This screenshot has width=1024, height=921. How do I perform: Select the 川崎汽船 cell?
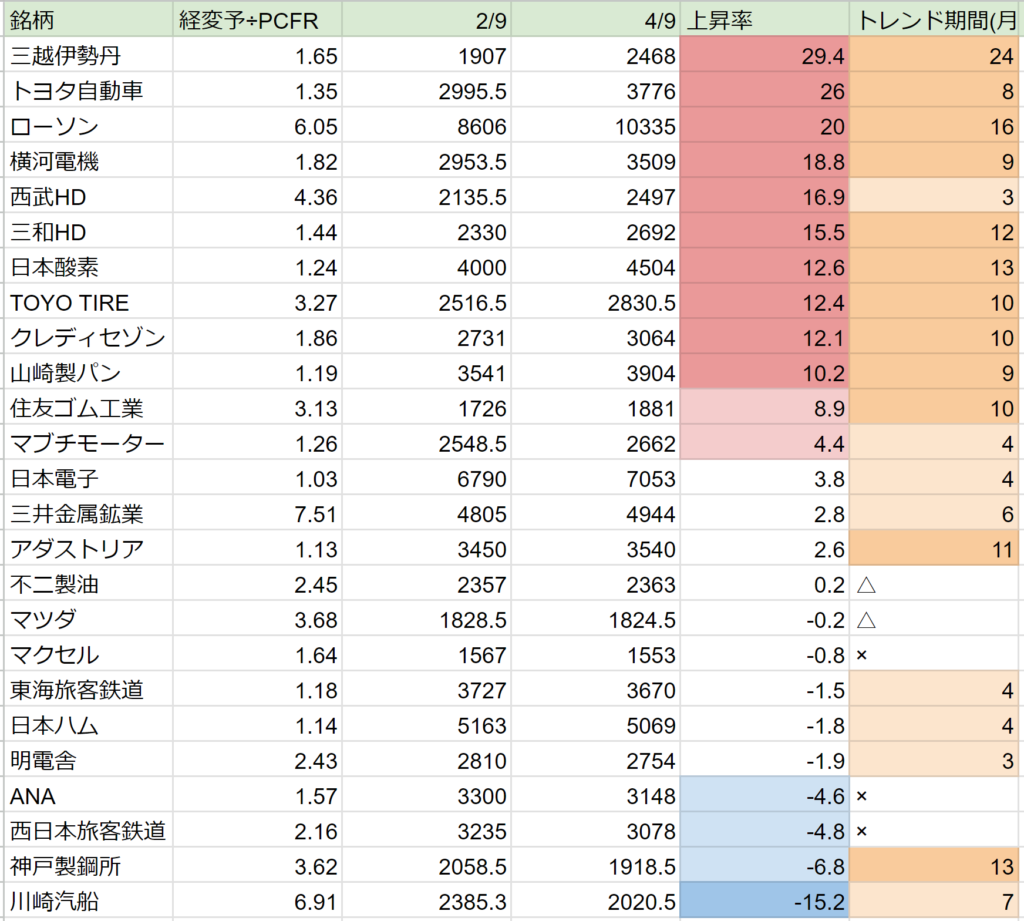(88, 902)
